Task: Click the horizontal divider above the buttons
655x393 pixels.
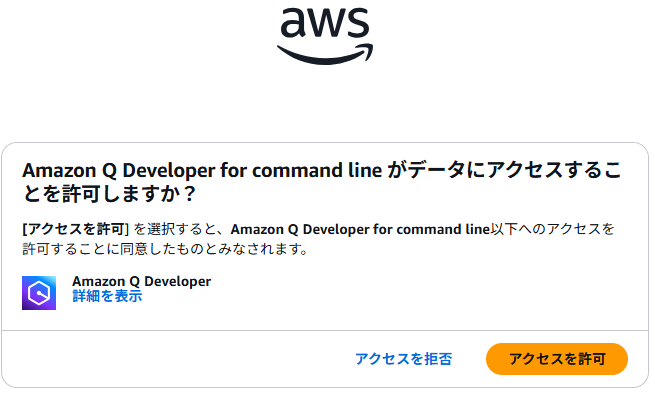Action: click(x=325, y=330)
